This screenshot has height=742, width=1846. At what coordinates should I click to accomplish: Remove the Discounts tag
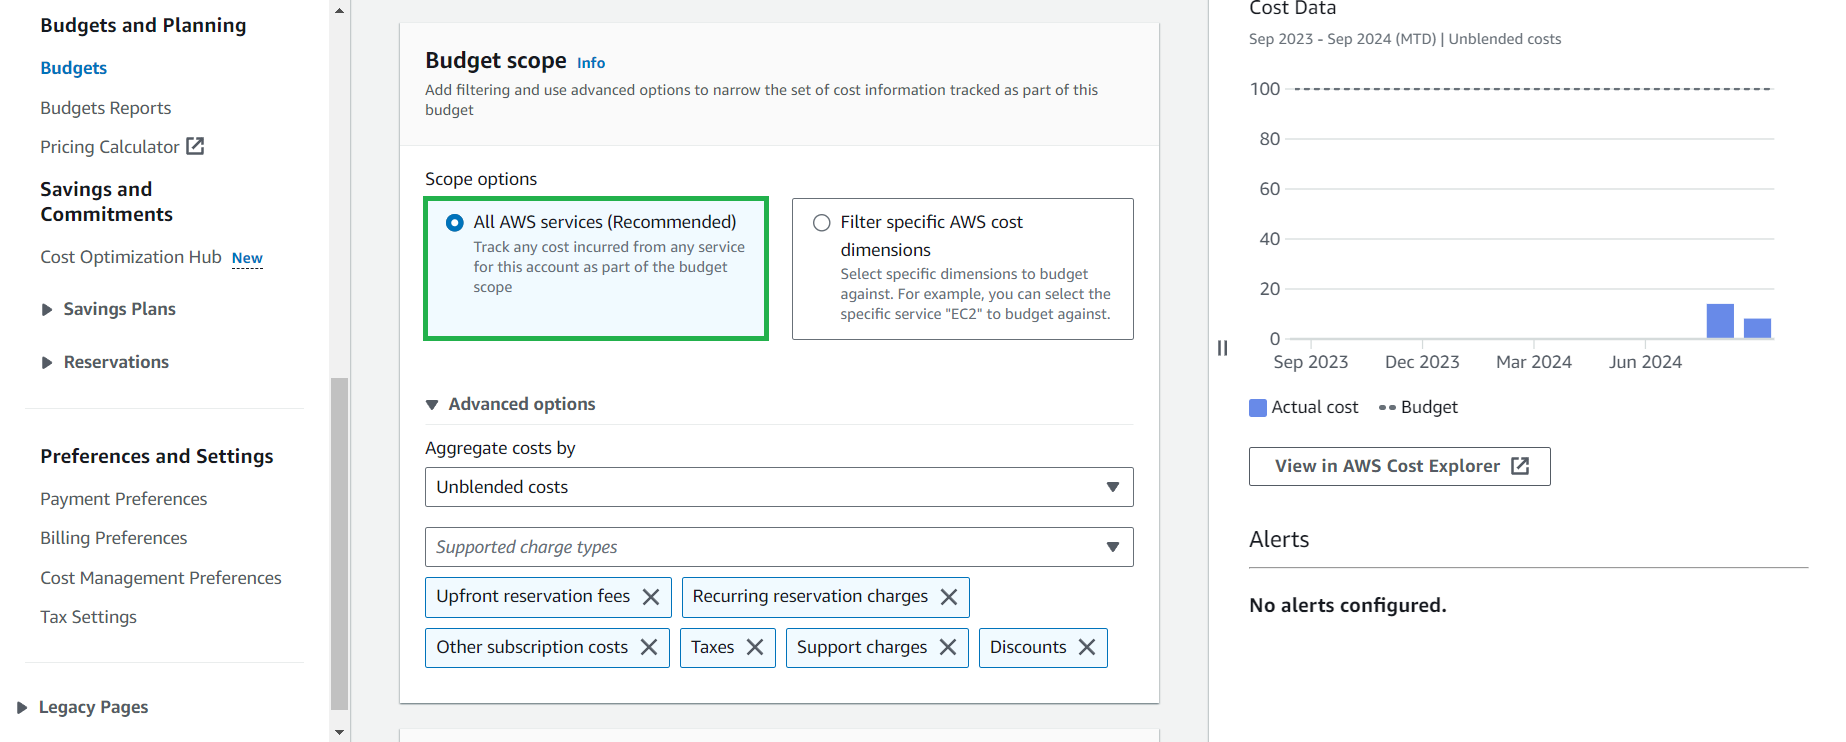point(1087,647)
